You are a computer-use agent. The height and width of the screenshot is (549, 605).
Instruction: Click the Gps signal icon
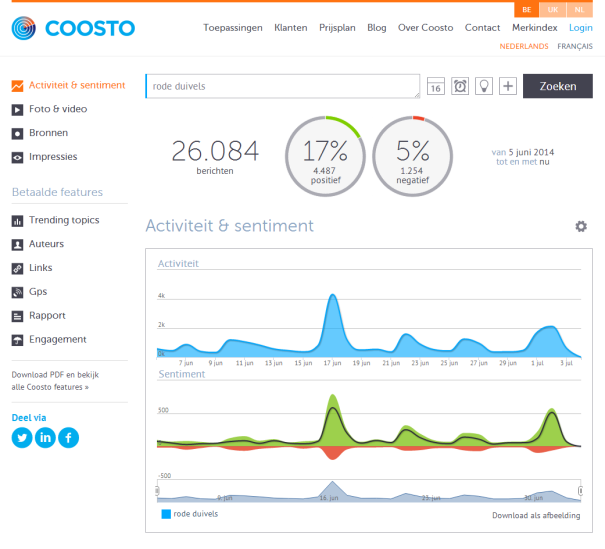(17, 293)
